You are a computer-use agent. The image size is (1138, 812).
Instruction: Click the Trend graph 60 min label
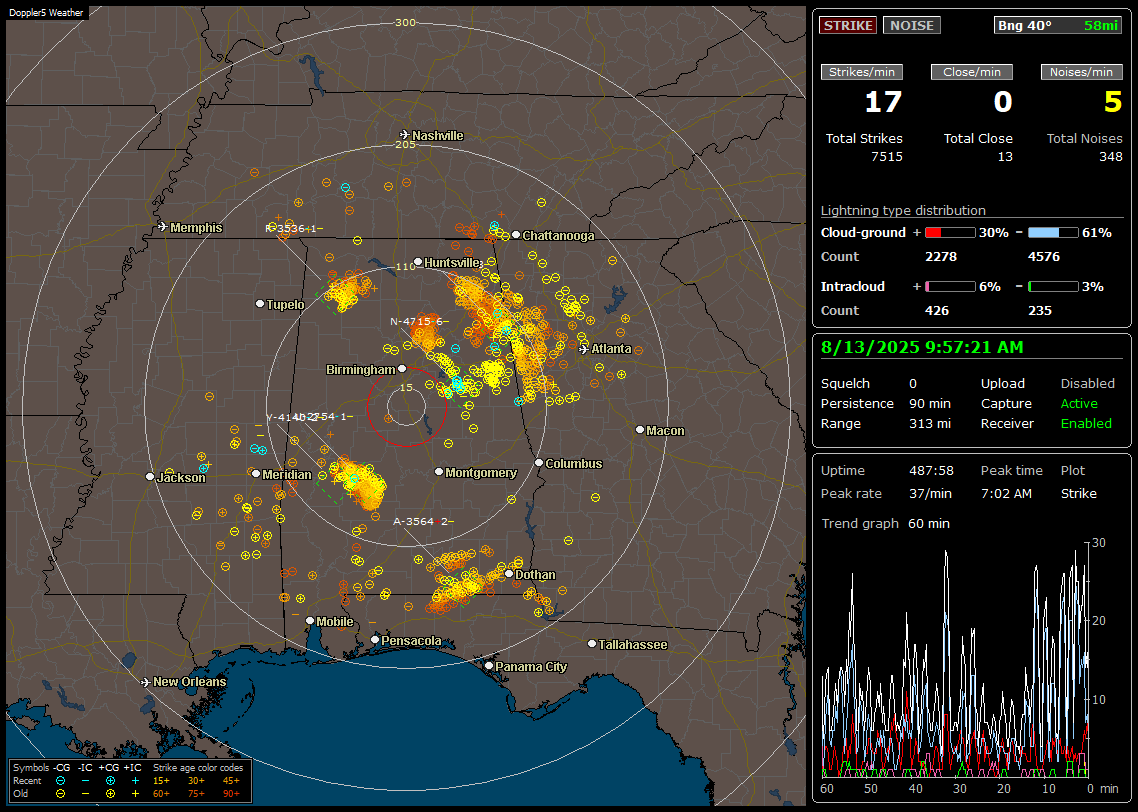coord(885,523)
